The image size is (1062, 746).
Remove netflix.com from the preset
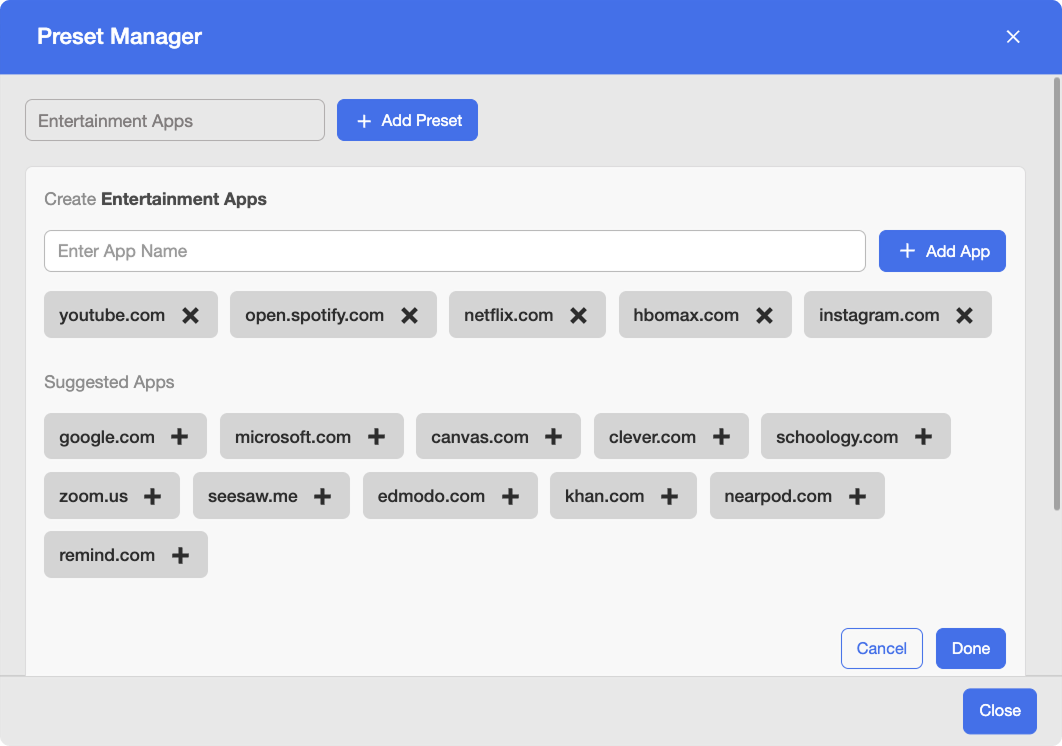coord(578,315)
